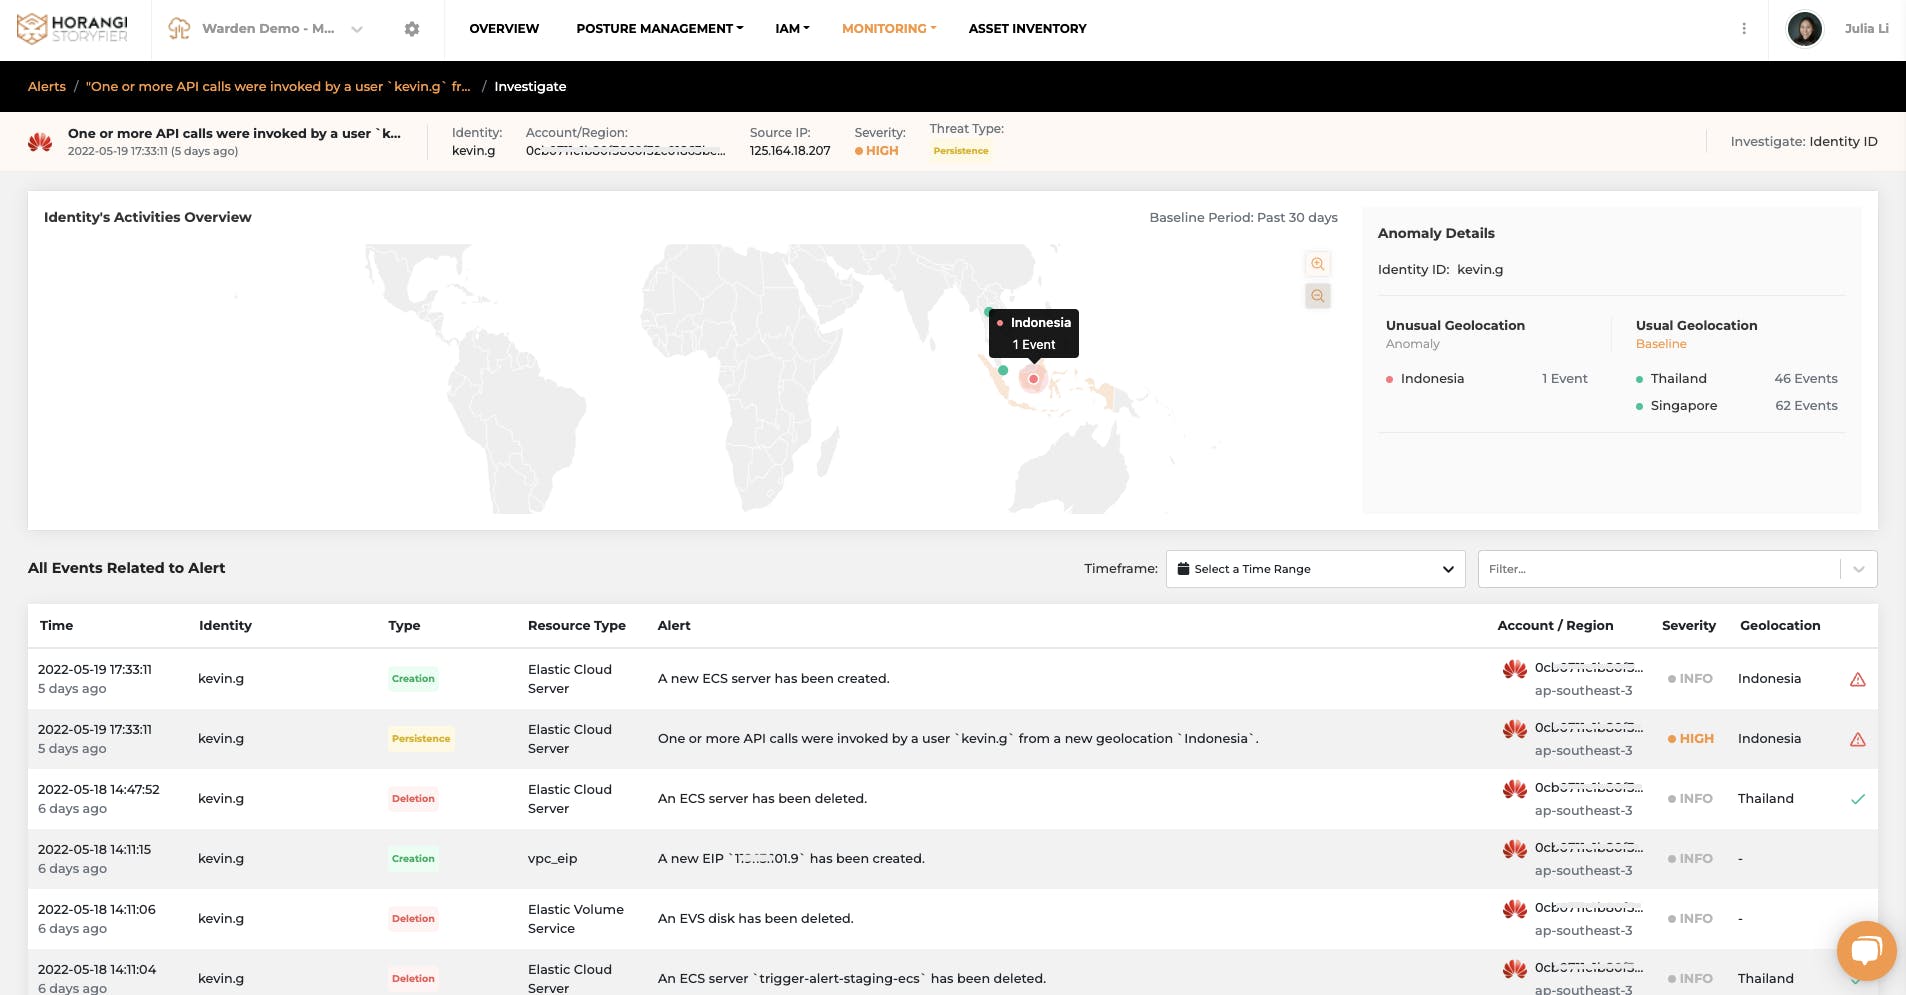The width and height of the screenshot is (1906, 995).
Task: Click the 46 Events count for Thailand
Action: pos(1806,379)
